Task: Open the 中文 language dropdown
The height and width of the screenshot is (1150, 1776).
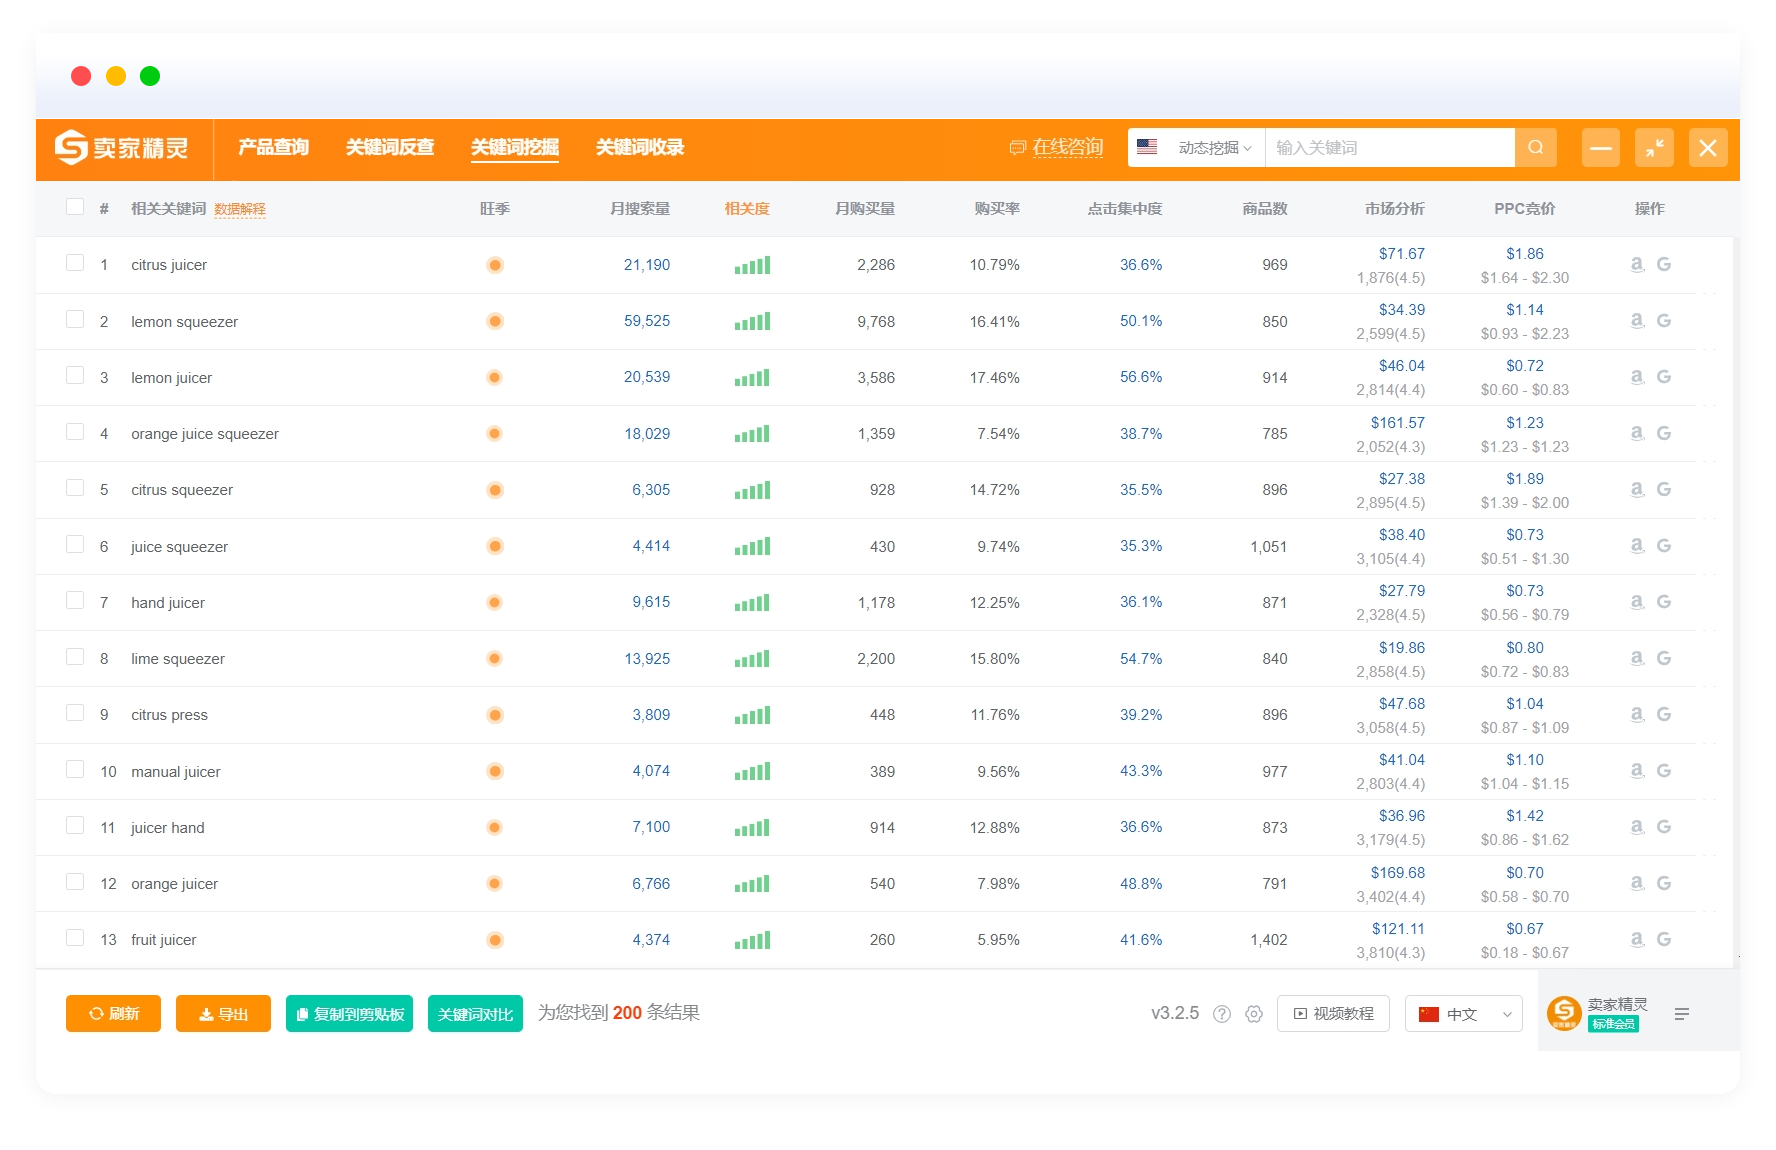Action: 1464,1014
